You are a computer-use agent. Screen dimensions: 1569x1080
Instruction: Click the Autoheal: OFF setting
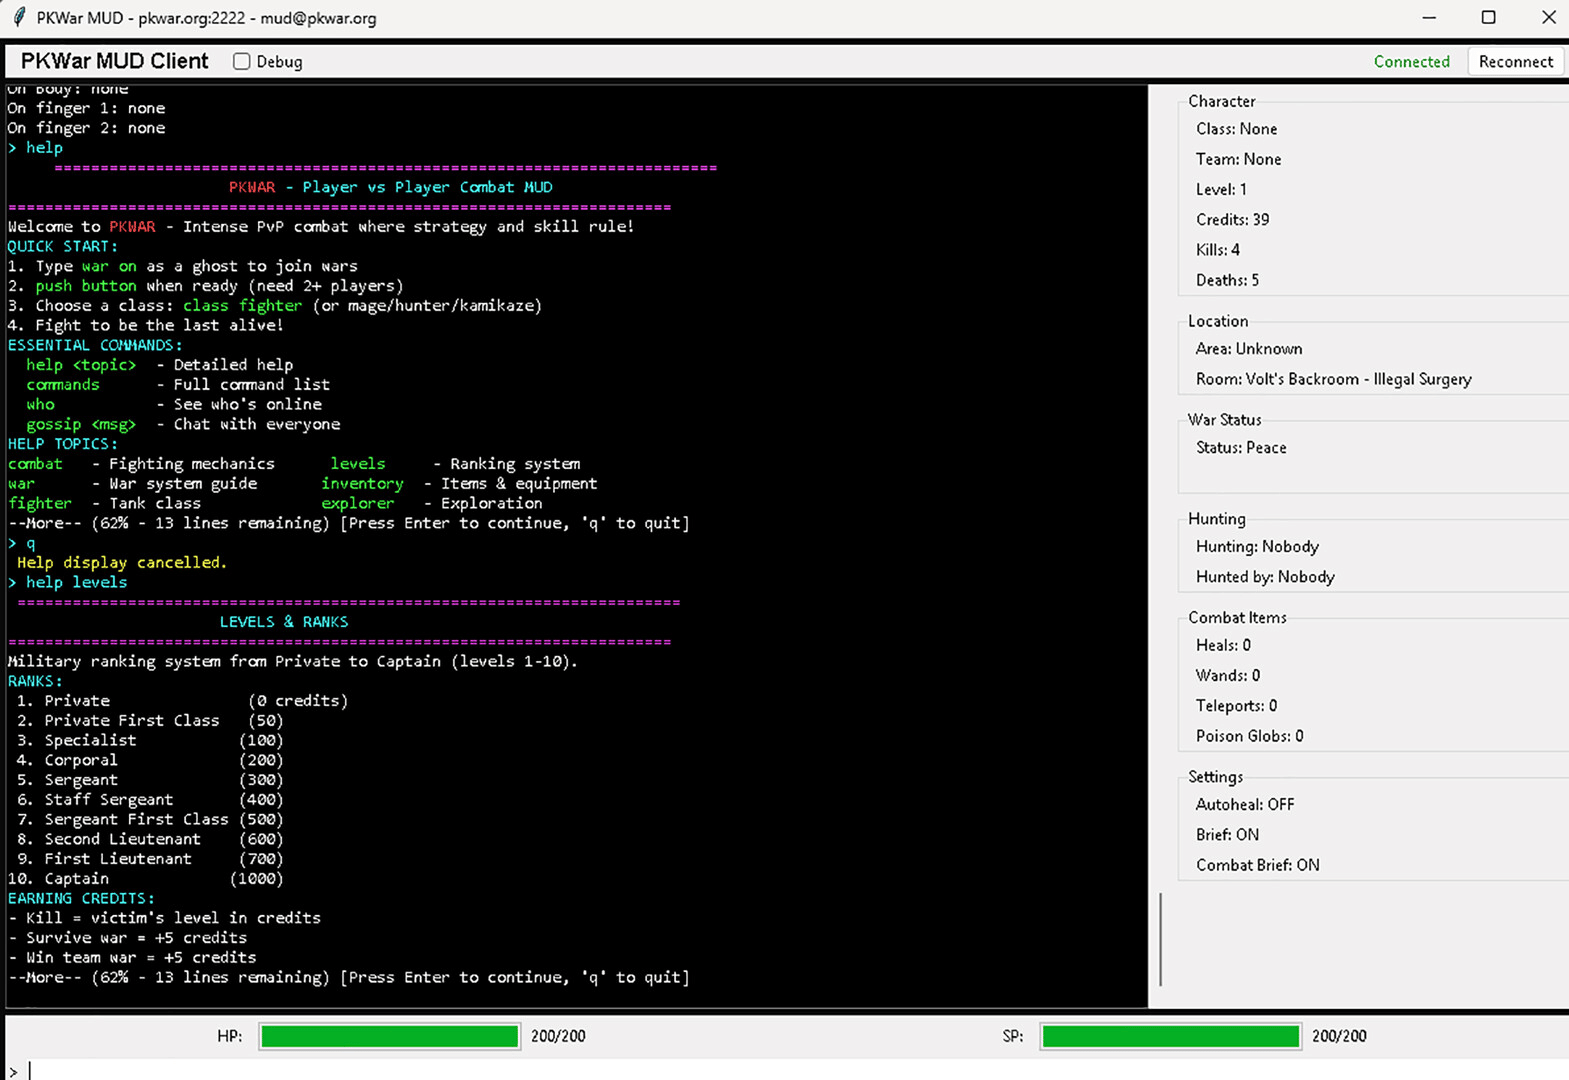(1245, 805)
